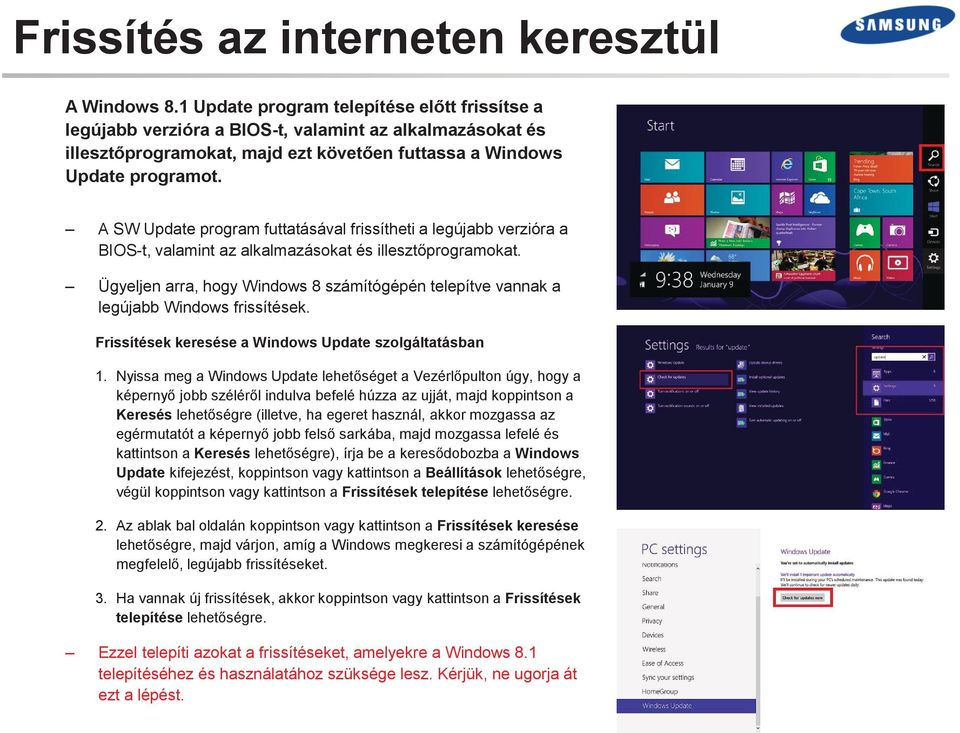The width and height of the screenshot is (960, 733).
Task: Open the Camera tile
Action: (x=898, y=233)
